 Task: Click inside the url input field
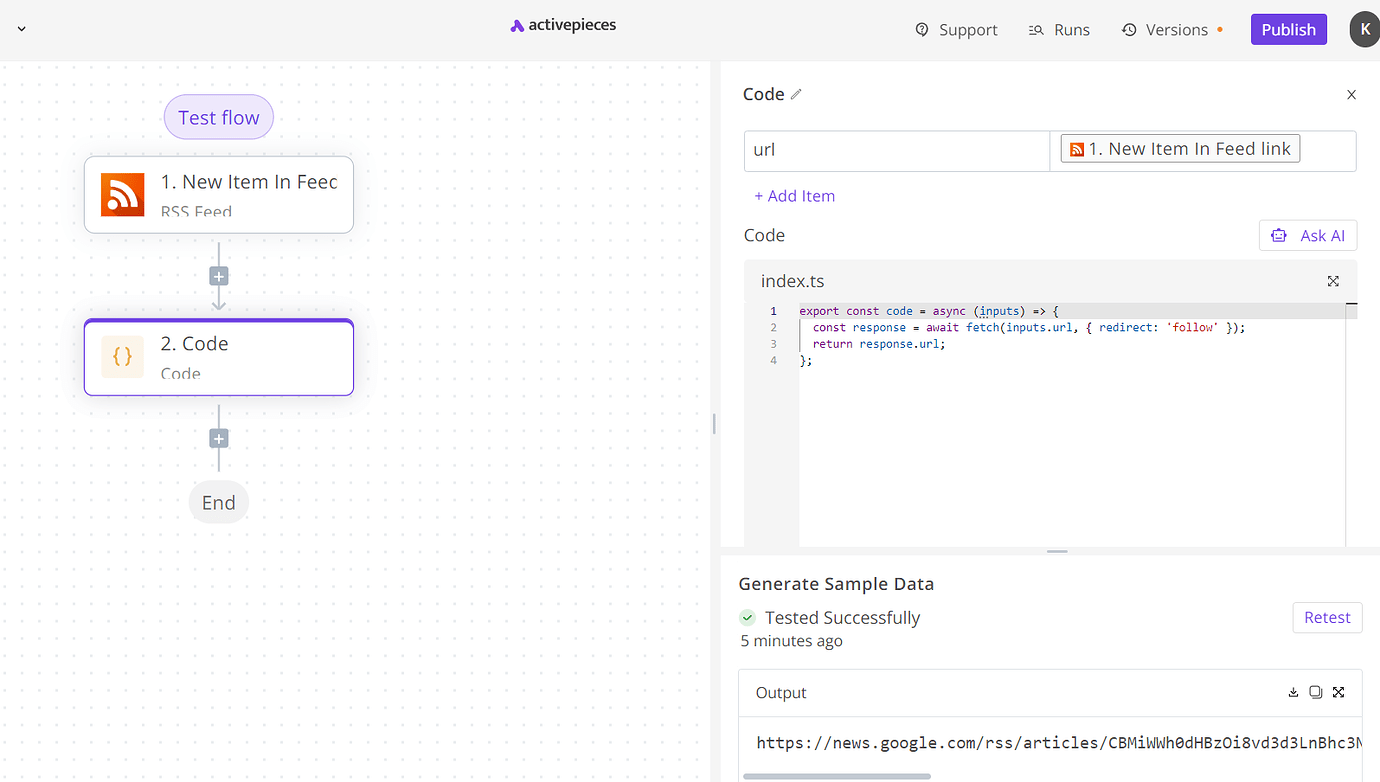tap(896, 149)
